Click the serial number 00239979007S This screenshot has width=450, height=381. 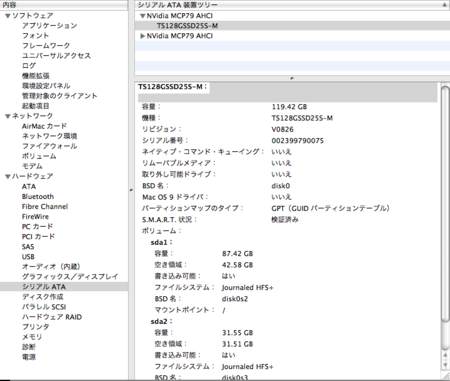(298, 141)
